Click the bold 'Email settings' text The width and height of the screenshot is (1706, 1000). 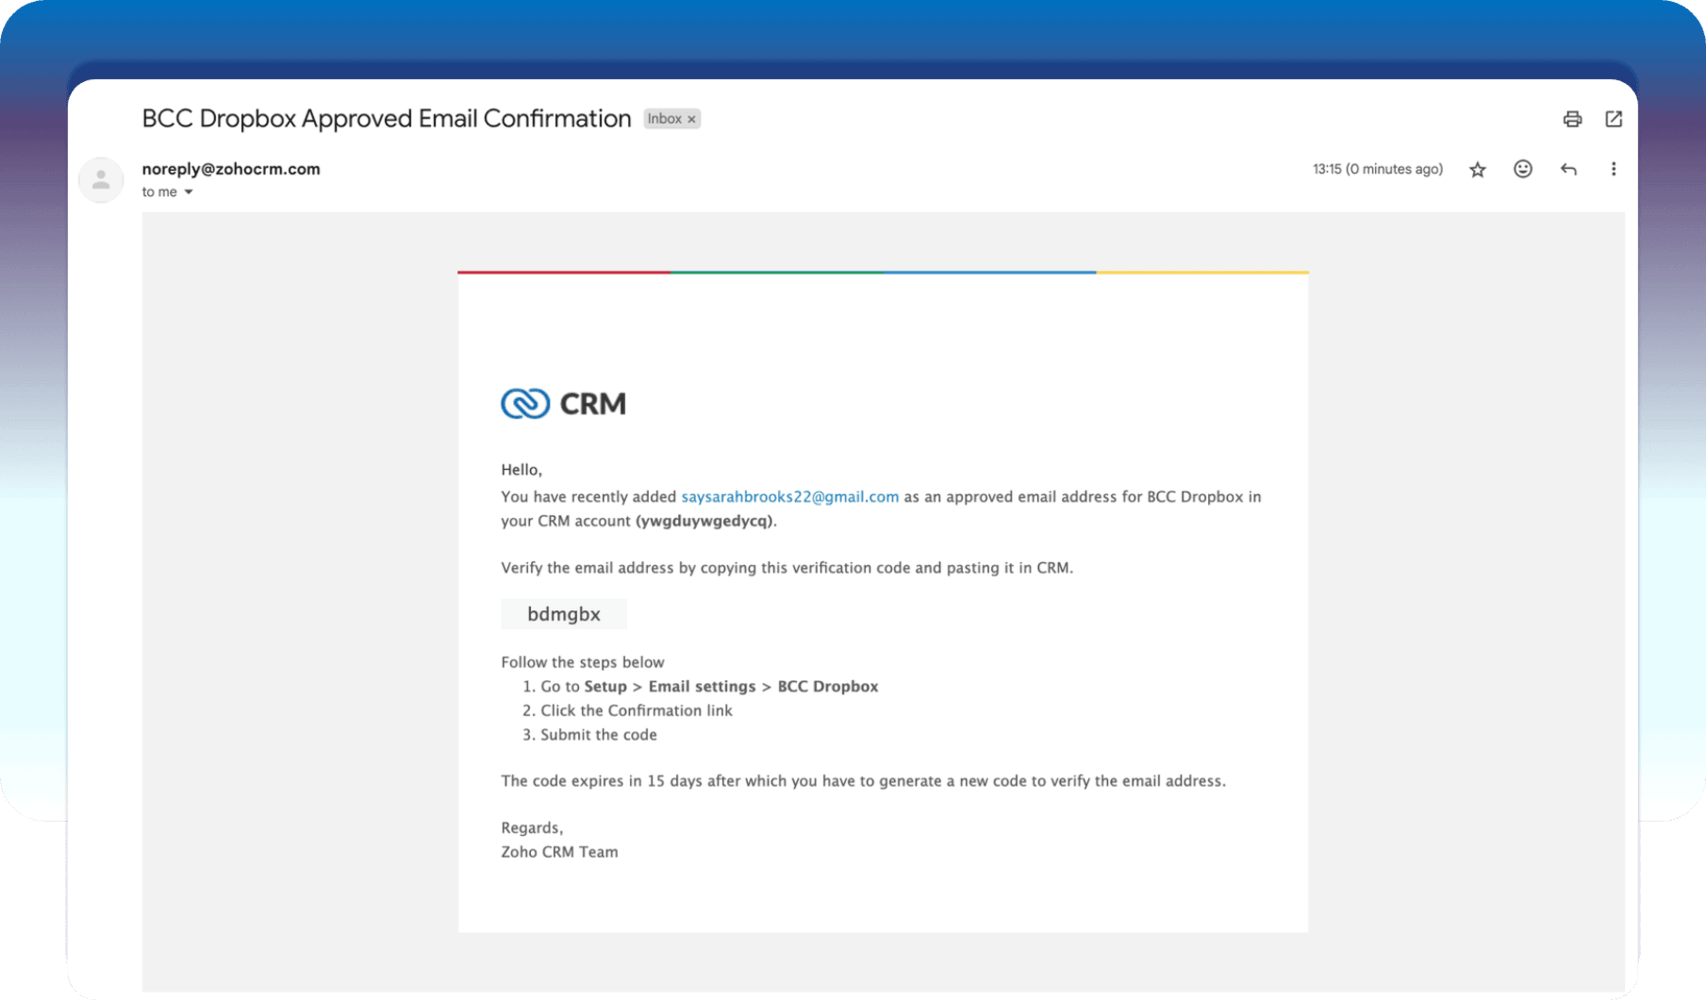(701, 687)
